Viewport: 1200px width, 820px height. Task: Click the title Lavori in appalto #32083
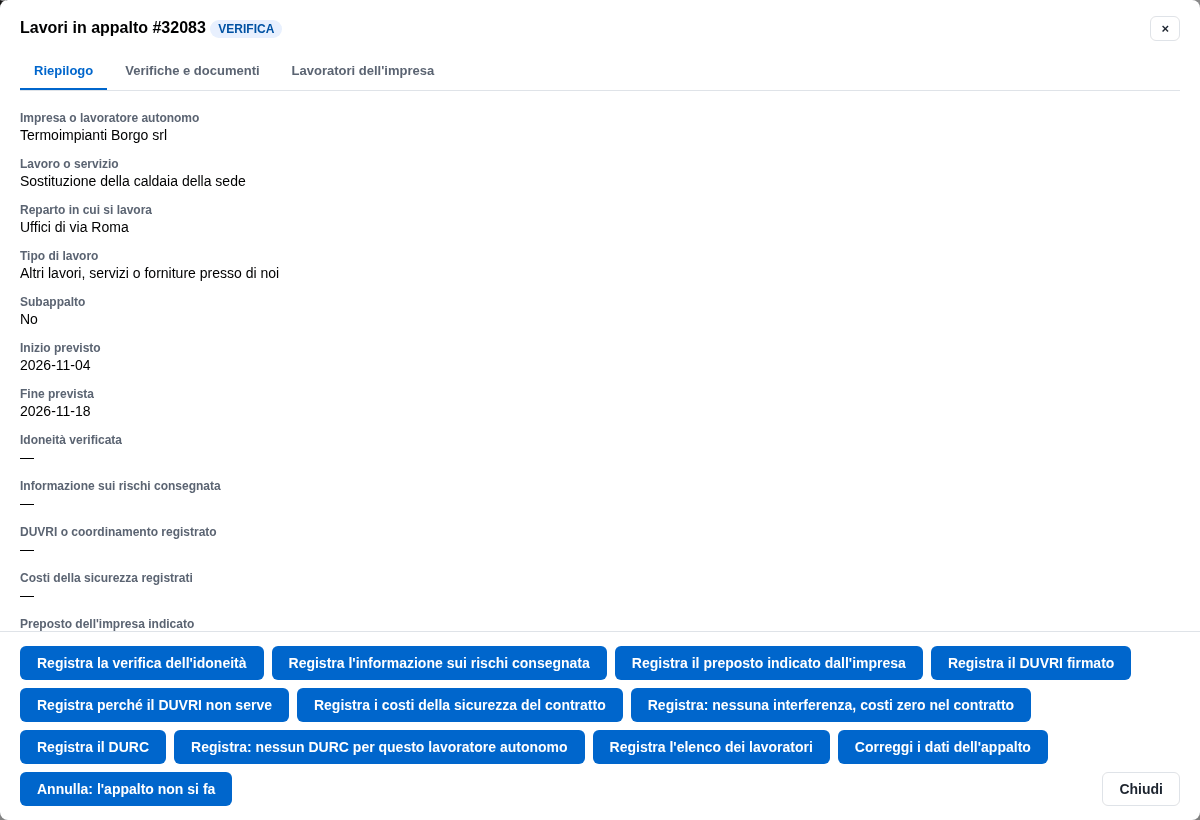click(x=113, y=28)
